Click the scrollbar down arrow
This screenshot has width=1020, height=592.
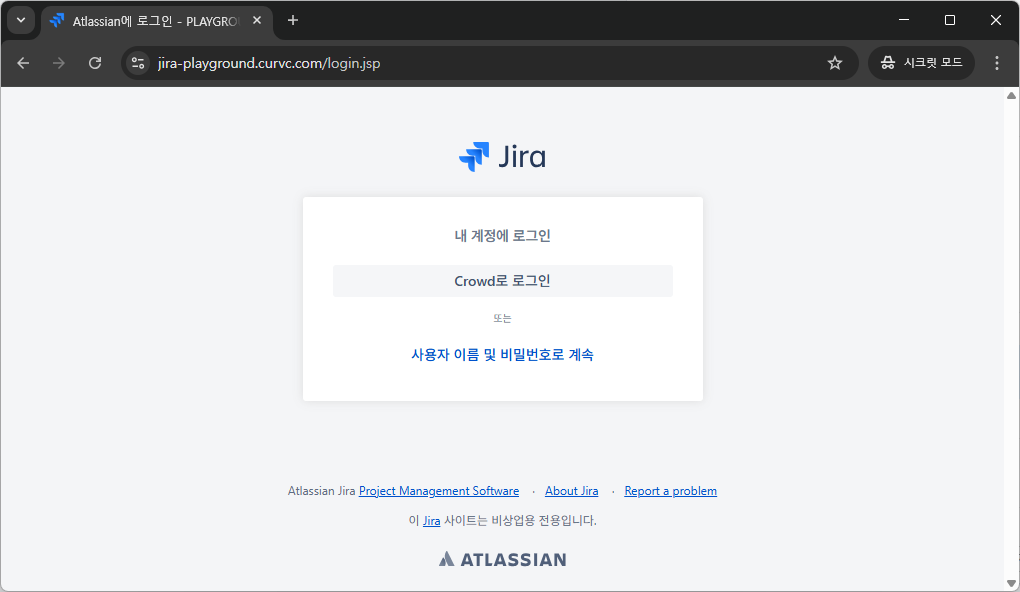point(1010,582)
